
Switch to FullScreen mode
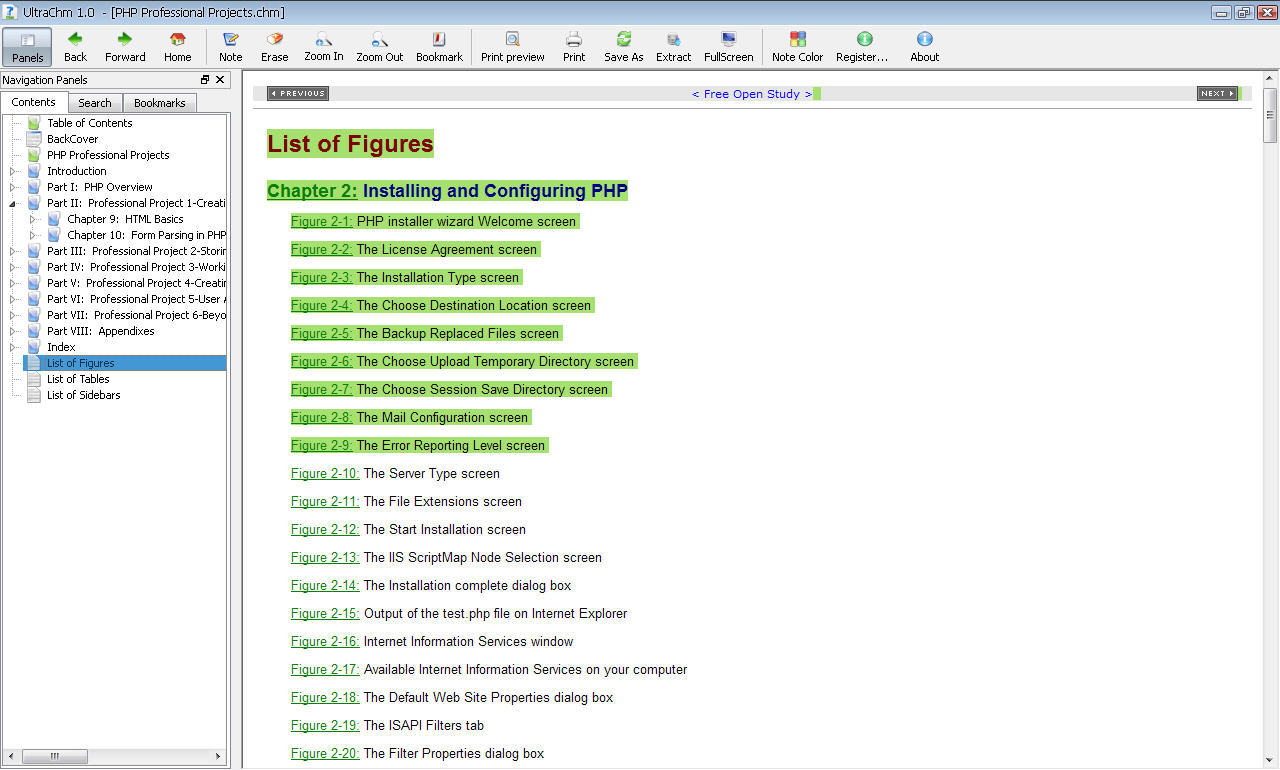click(729, 47)
